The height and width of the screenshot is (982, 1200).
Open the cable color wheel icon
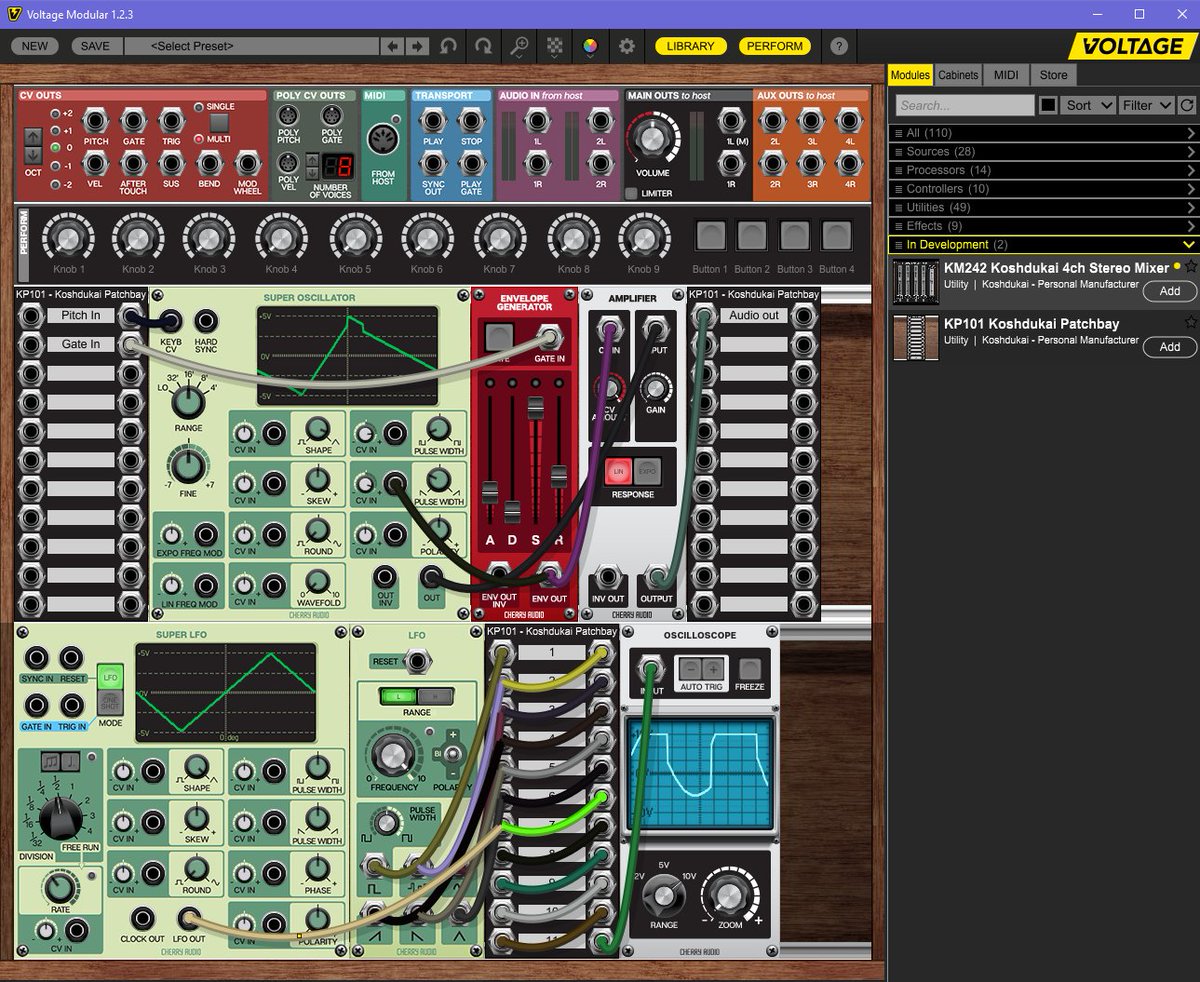(591, 46)
